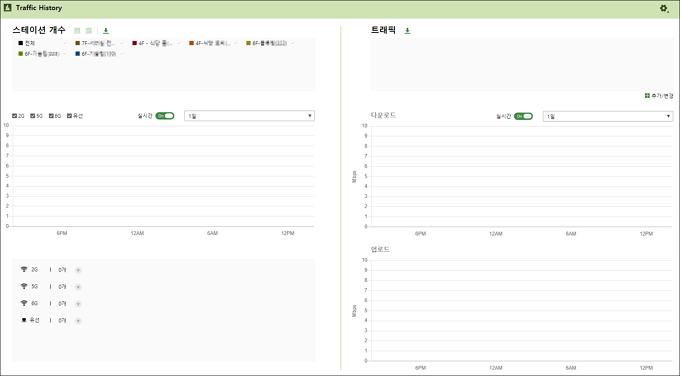Expand the 유선 row arrow in station list

78,321
